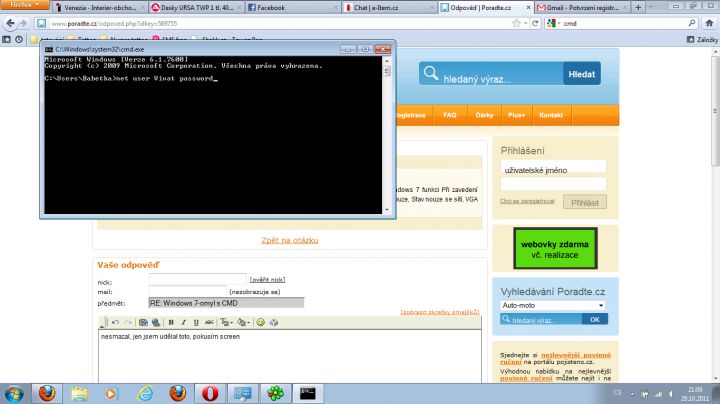Show smiley shortcuts via zobrazit zkratky link
This screenshot has width=720, height=404.
440,312
